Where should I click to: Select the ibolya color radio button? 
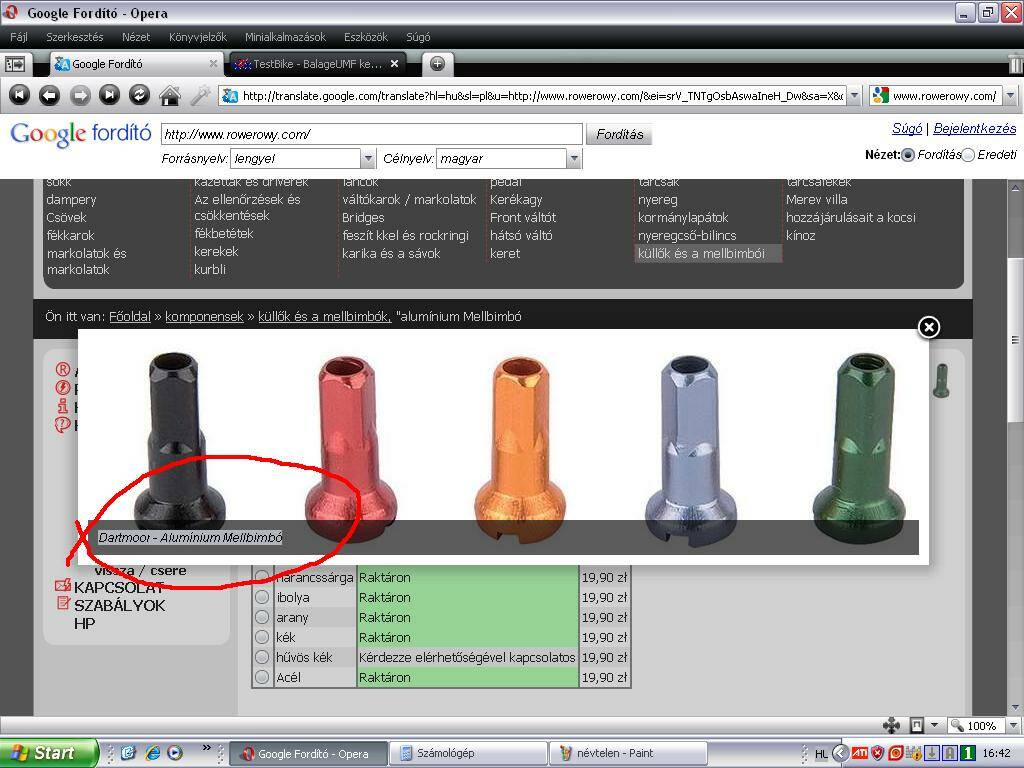pyautogui.click(x=262, y=597)
